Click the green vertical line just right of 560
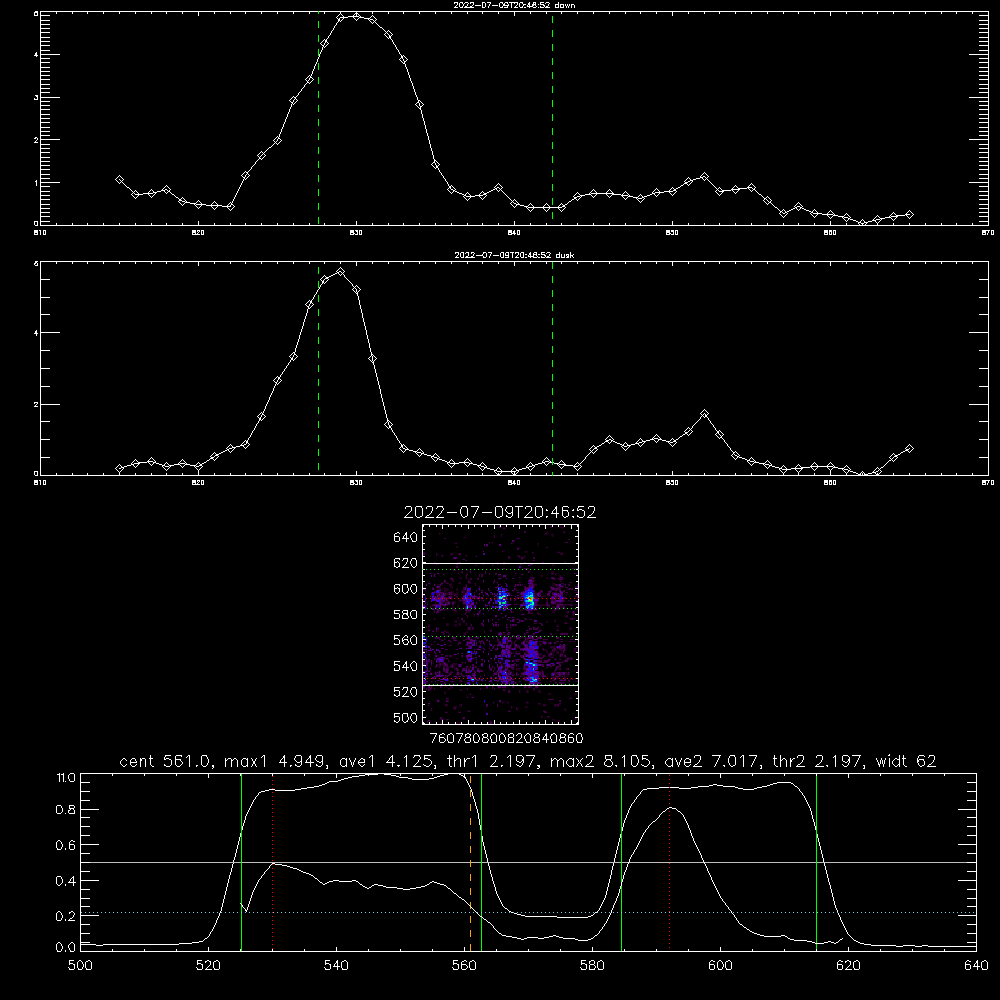This screenshot has width=1000, height=1000. (482, 862)
